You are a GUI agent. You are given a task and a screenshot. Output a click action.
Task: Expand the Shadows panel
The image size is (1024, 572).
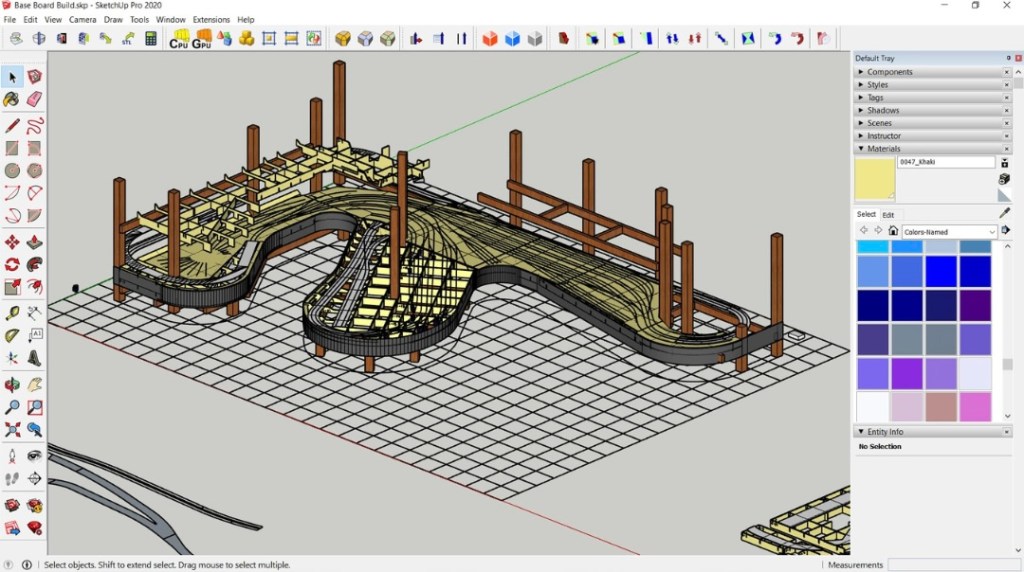[882, 110]
